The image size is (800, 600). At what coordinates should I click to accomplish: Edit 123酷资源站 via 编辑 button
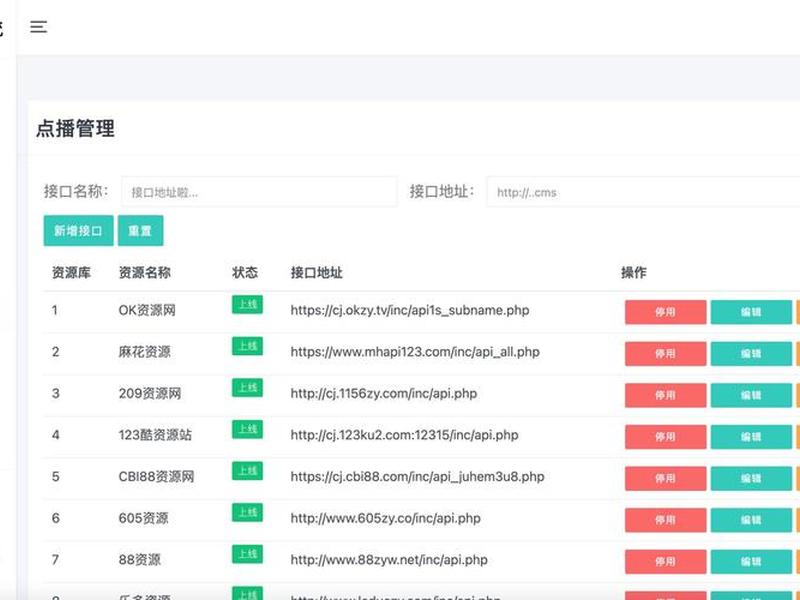pos(751,437)
